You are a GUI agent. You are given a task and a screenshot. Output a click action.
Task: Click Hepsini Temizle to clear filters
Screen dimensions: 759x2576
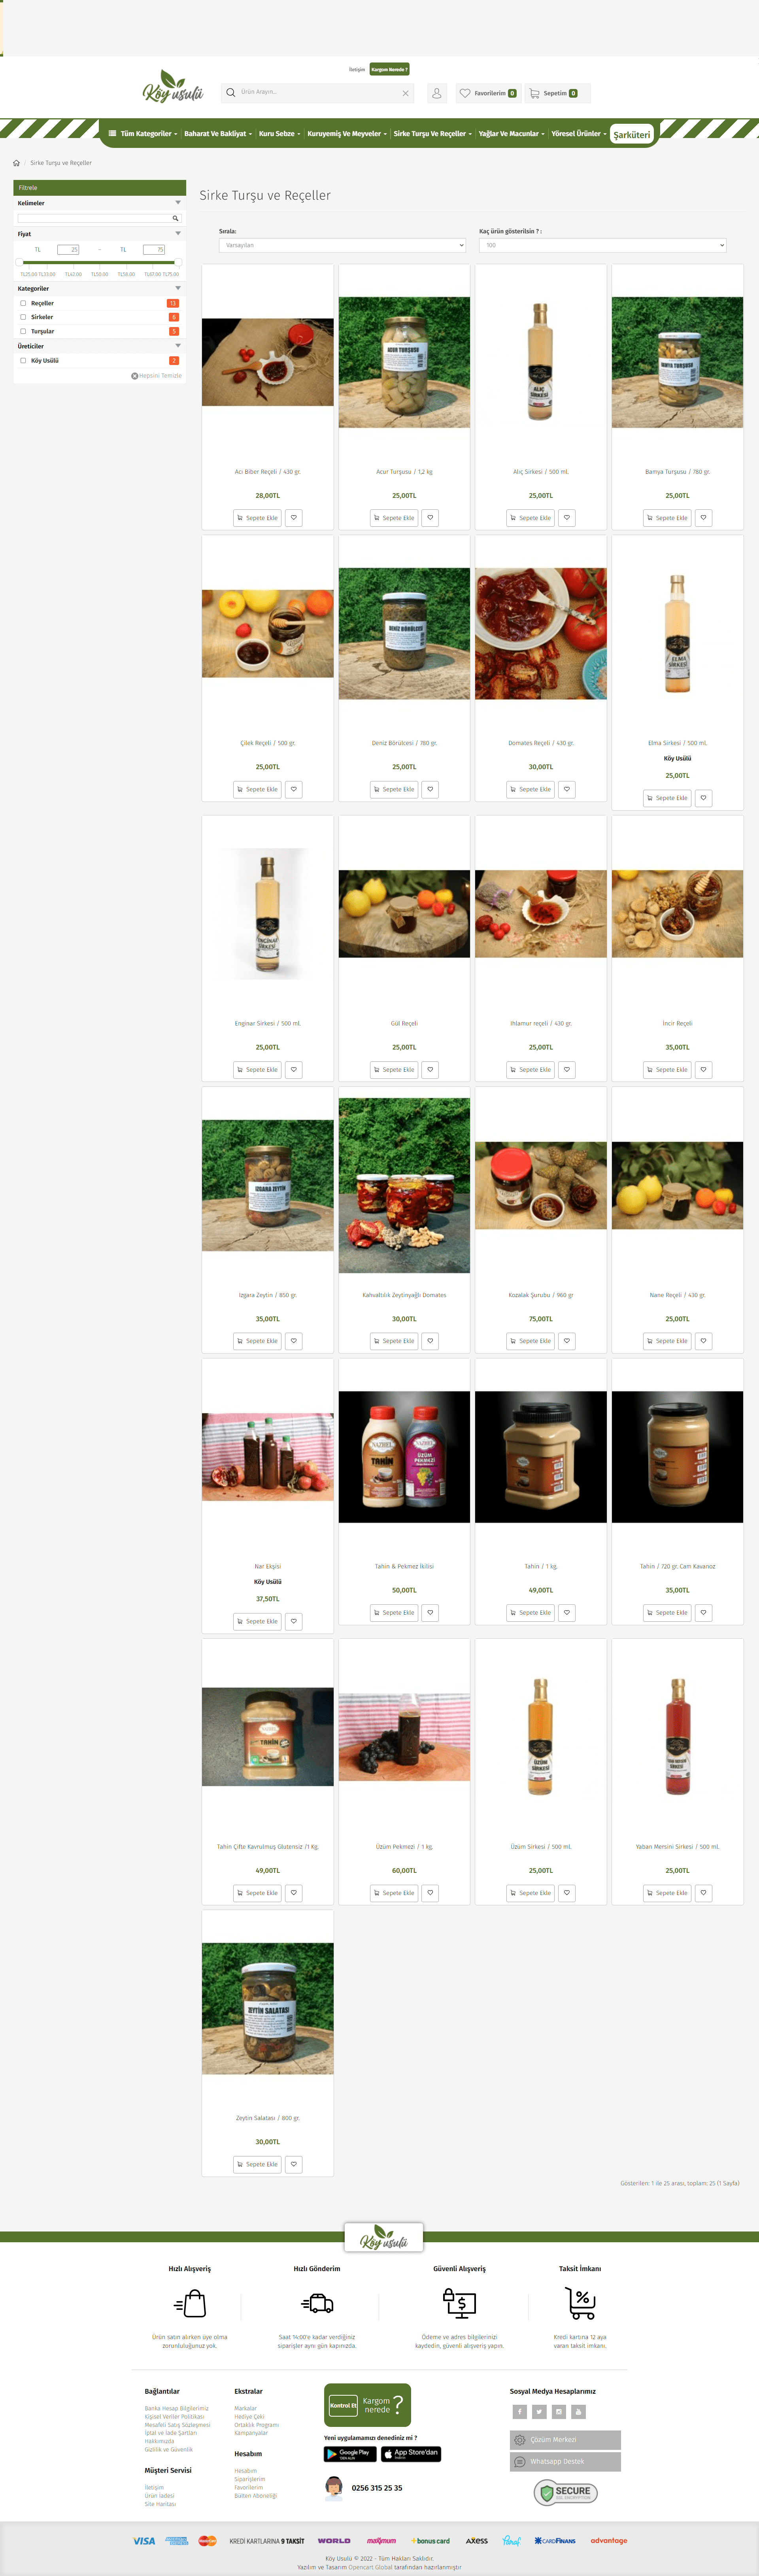pos(157,376)
